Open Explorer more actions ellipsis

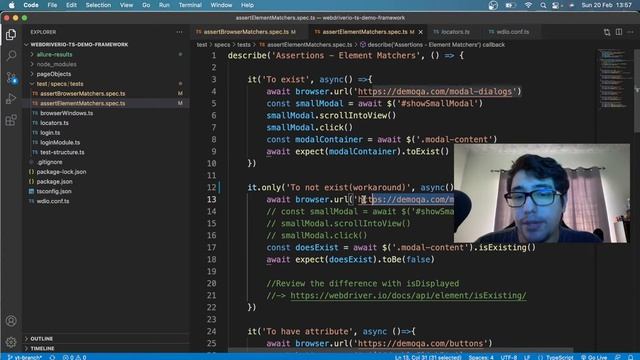[179, 32]
